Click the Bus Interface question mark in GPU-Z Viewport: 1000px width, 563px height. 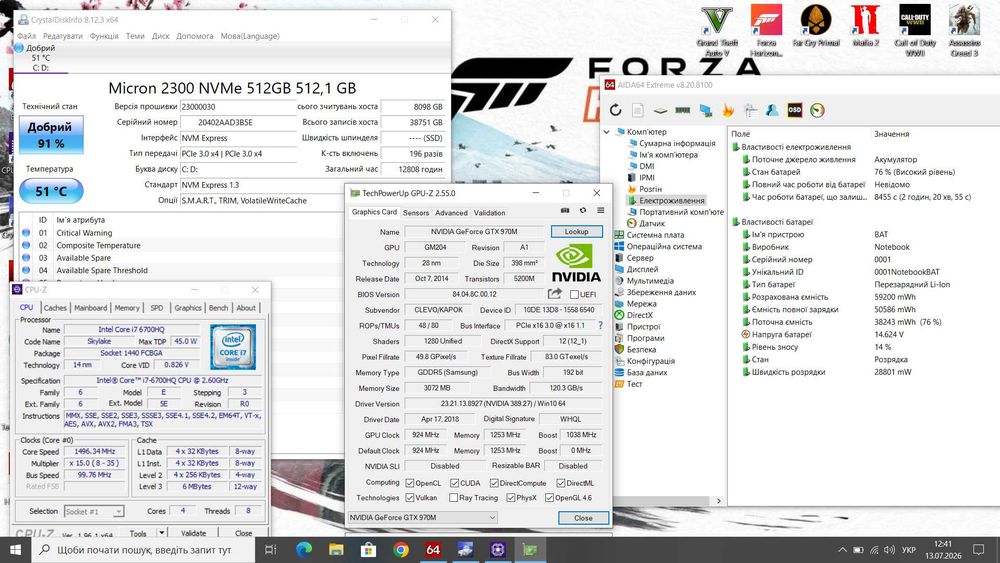600,325
